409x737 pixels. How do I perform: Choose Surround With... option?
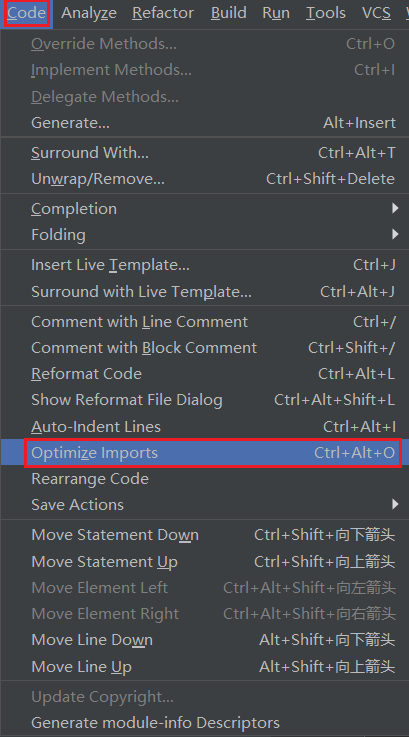[204, 153]
